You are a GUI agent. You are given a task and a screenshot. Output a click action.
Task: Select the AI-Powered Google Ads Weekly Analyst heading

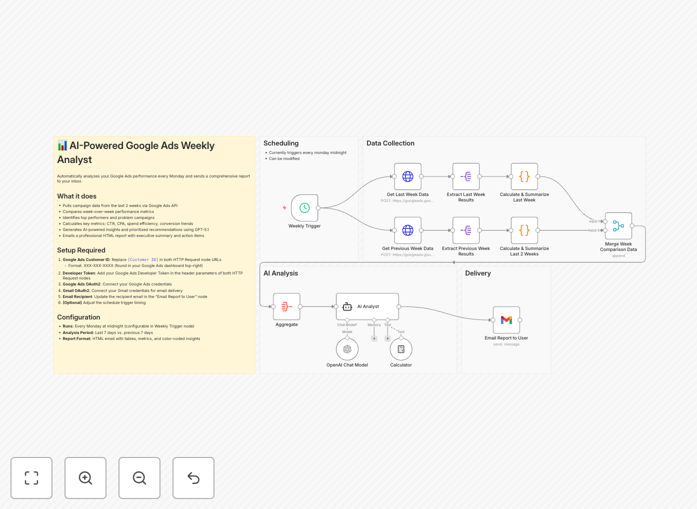136,152
